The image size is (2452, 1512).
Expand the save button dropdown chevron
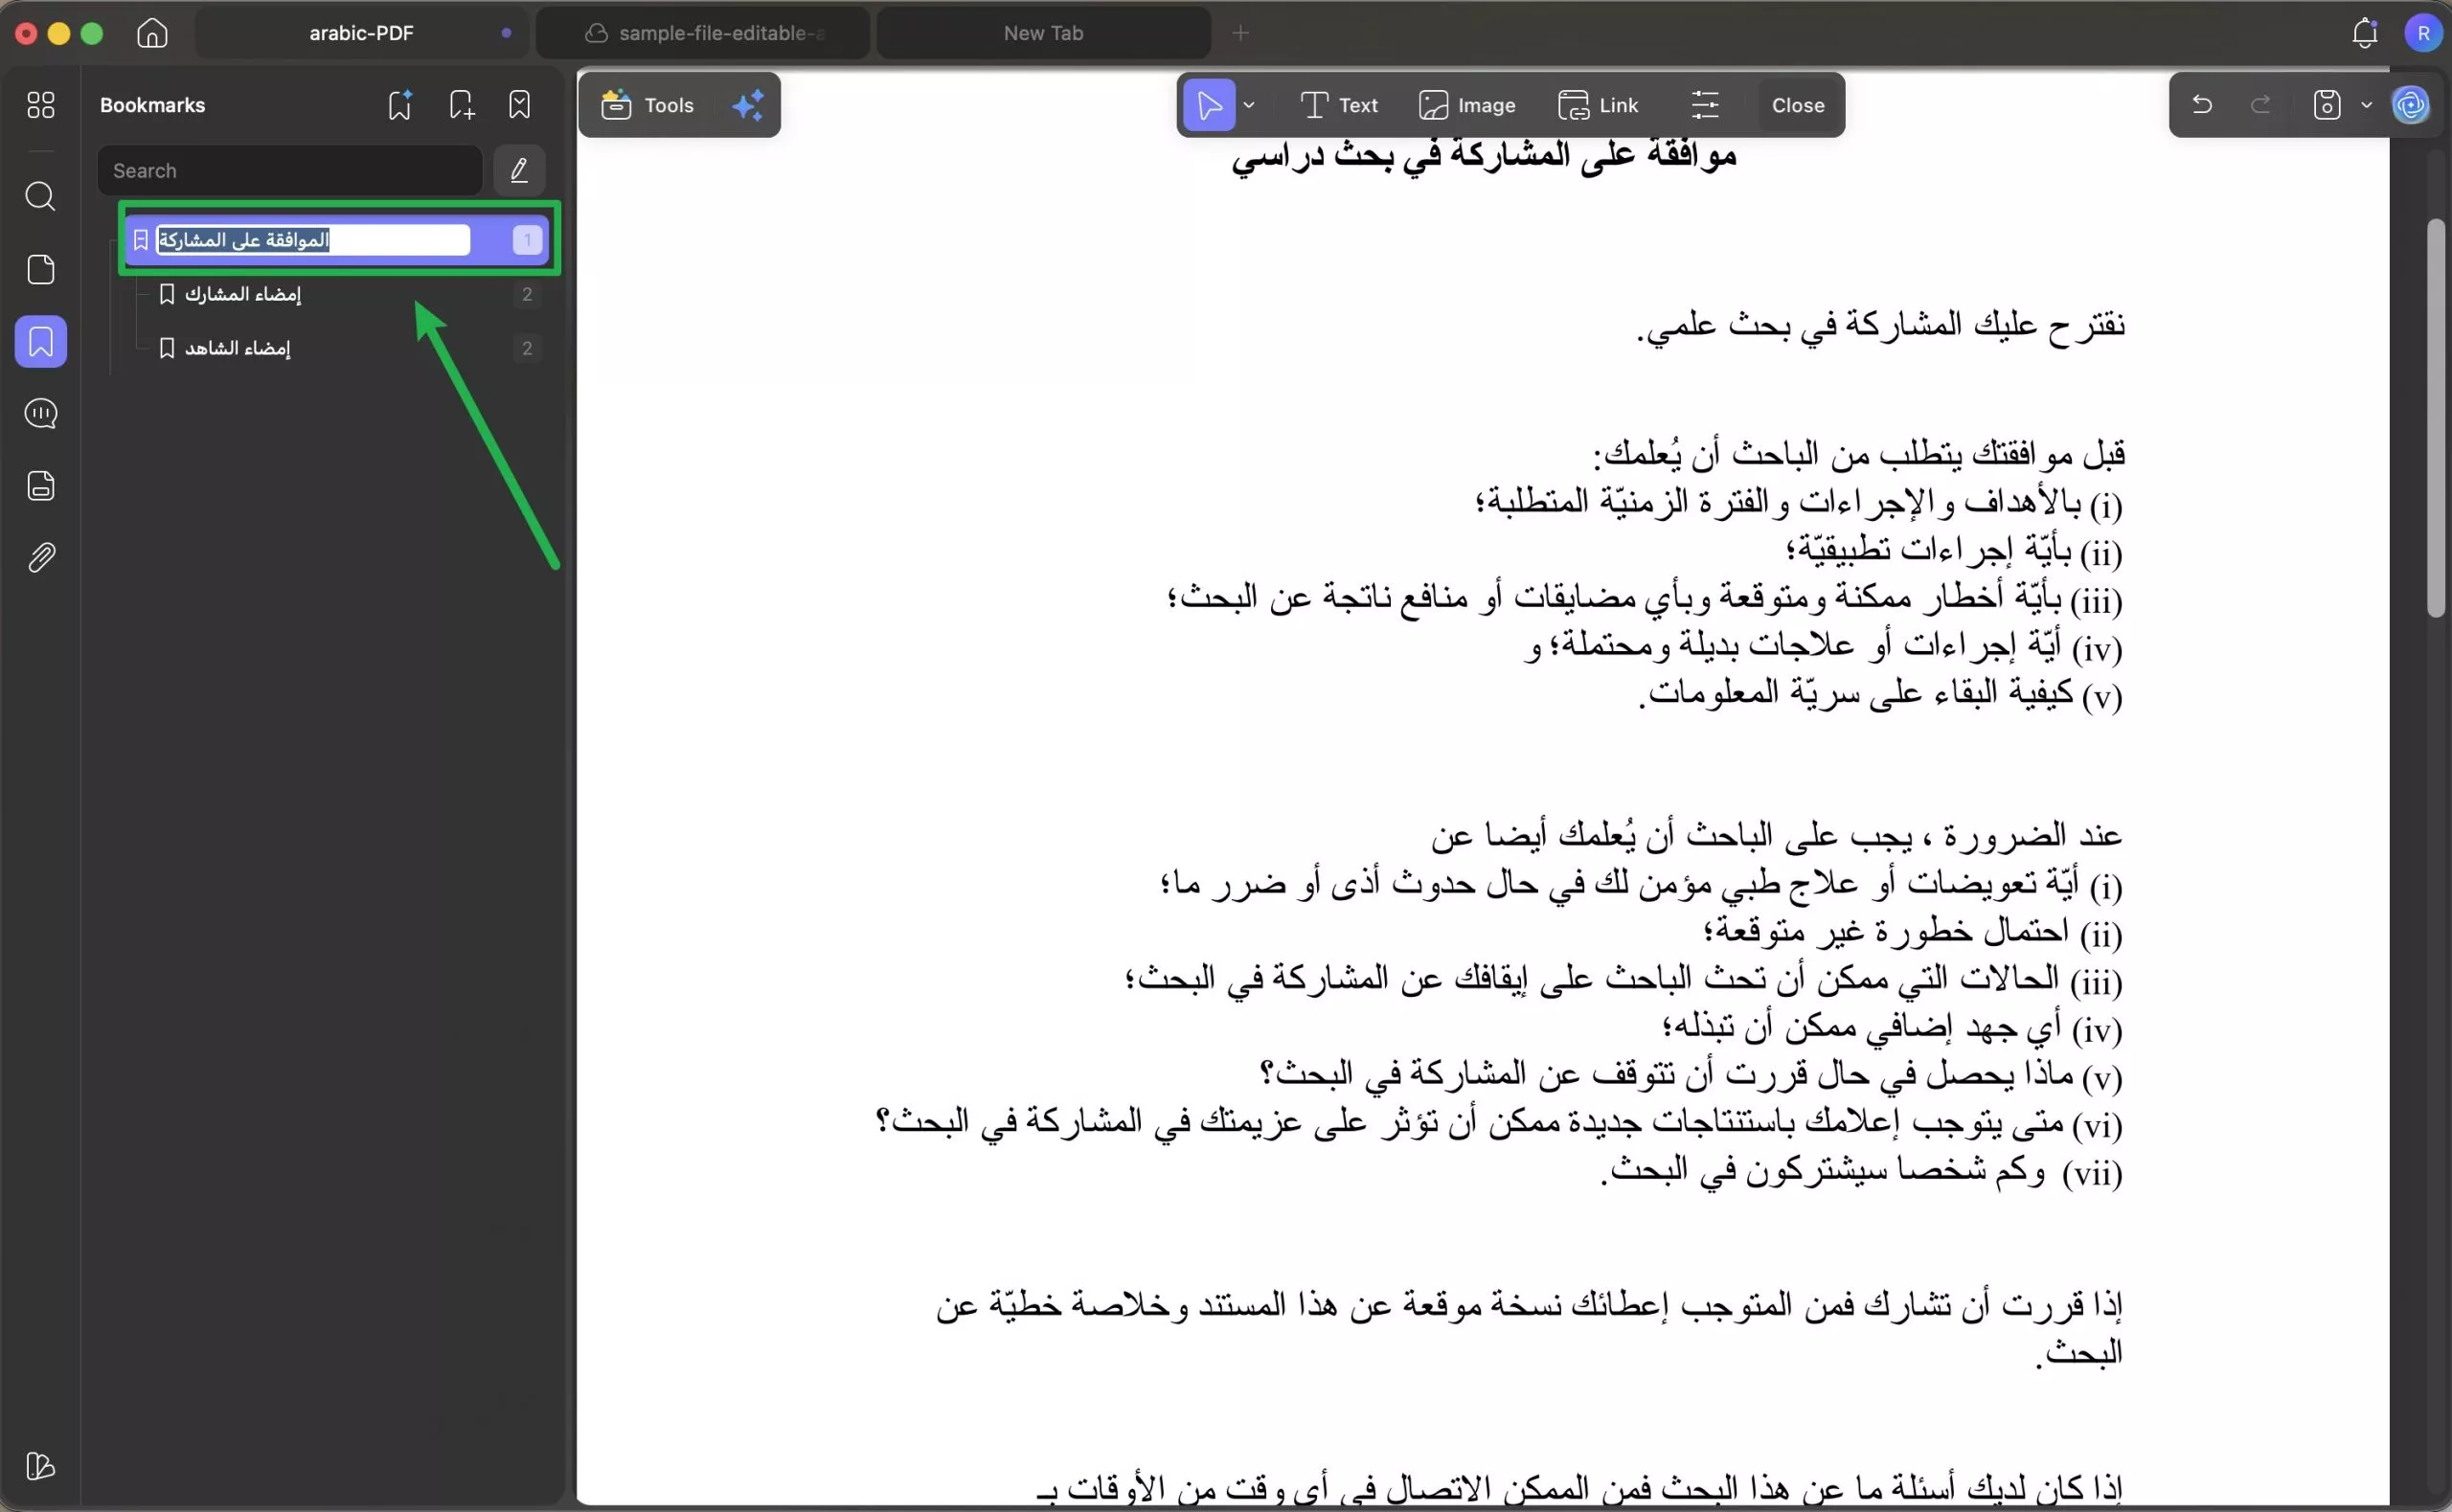click(x=2366, y=104)
